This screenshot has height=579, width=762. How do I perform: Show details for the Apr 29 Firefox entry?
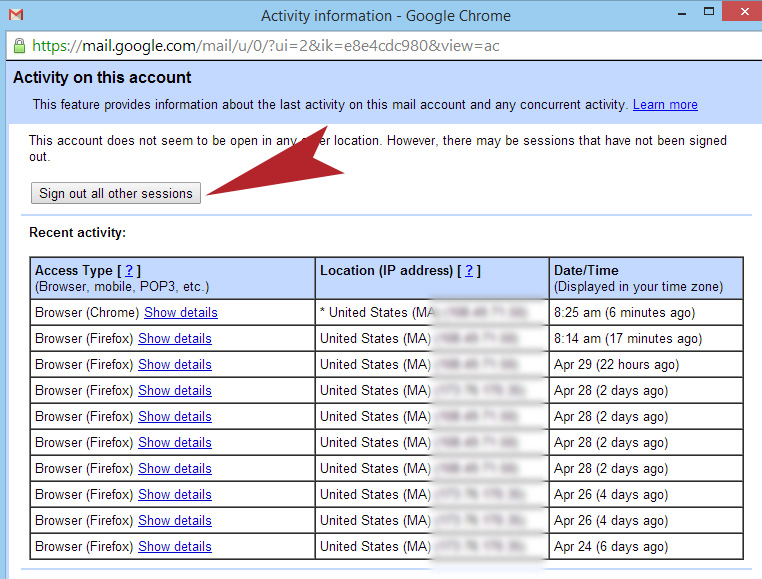tap(175, 365)
